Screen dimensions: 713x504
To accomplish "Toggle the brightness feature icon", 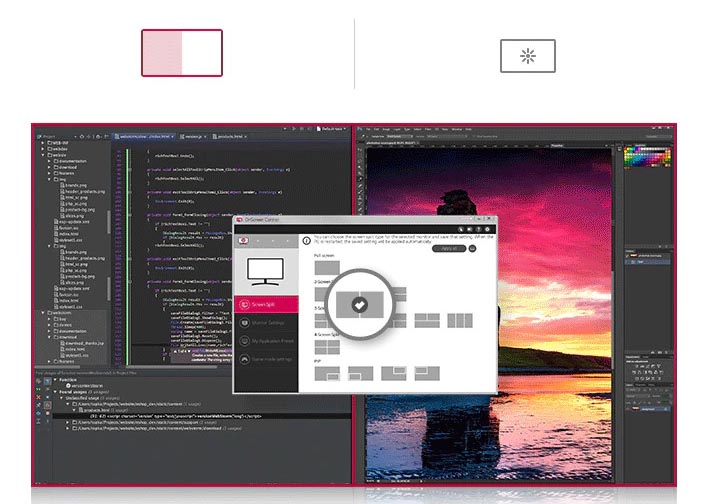I will (x=528, y=56).
